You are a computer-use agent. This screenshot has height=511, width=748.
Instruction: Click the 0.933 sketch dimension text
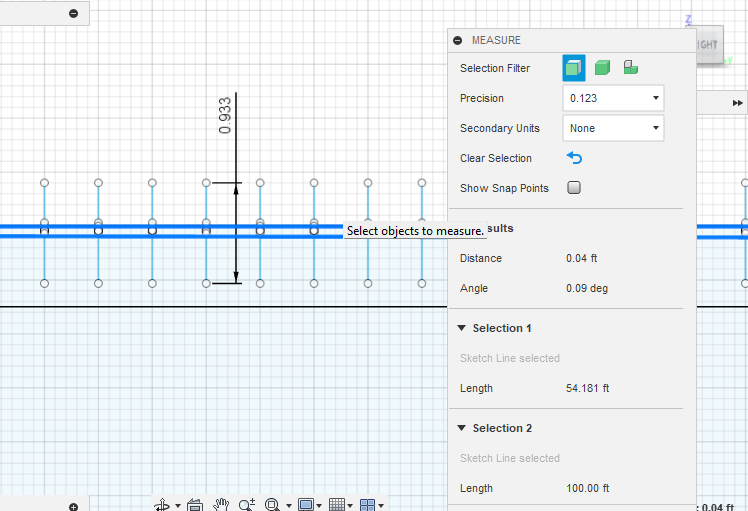[225, 115]
